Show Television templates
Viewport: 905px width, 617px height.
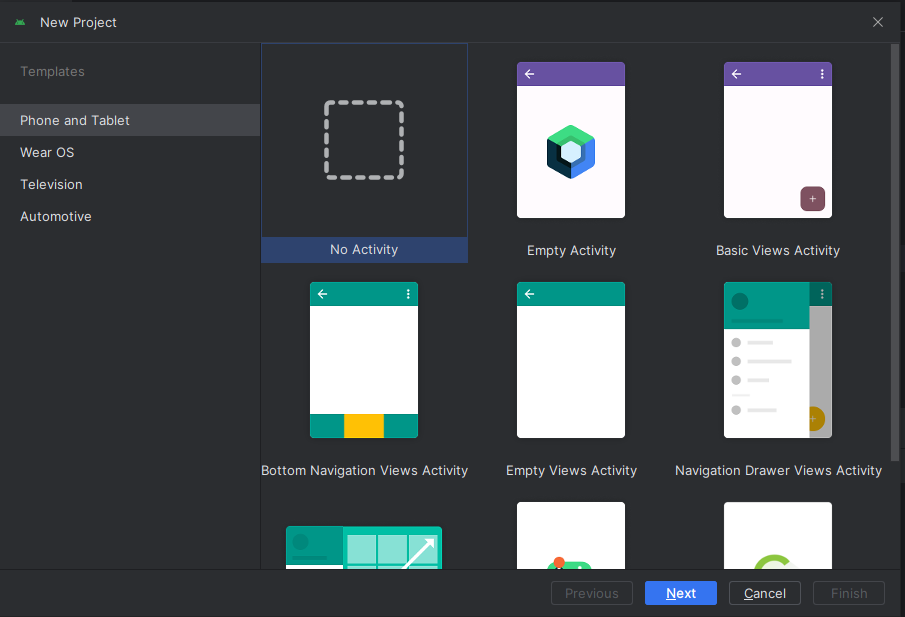coord(51,184)
